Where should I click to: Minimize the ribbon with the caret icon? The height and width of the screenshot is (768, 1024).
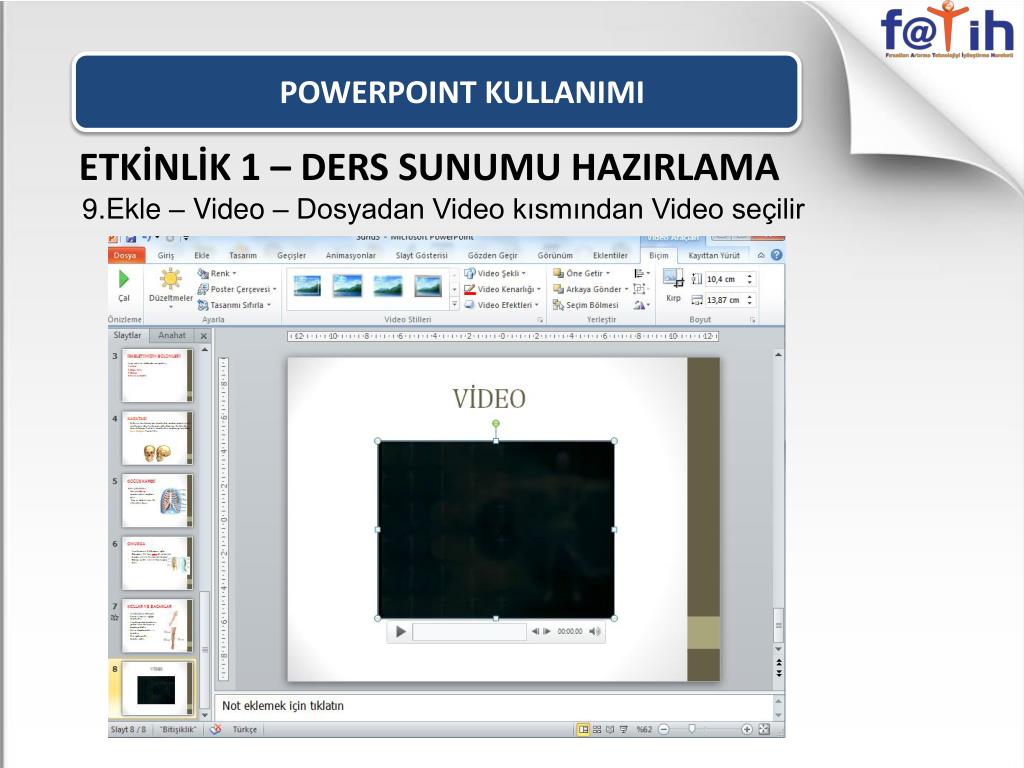[x=761, y=255]
